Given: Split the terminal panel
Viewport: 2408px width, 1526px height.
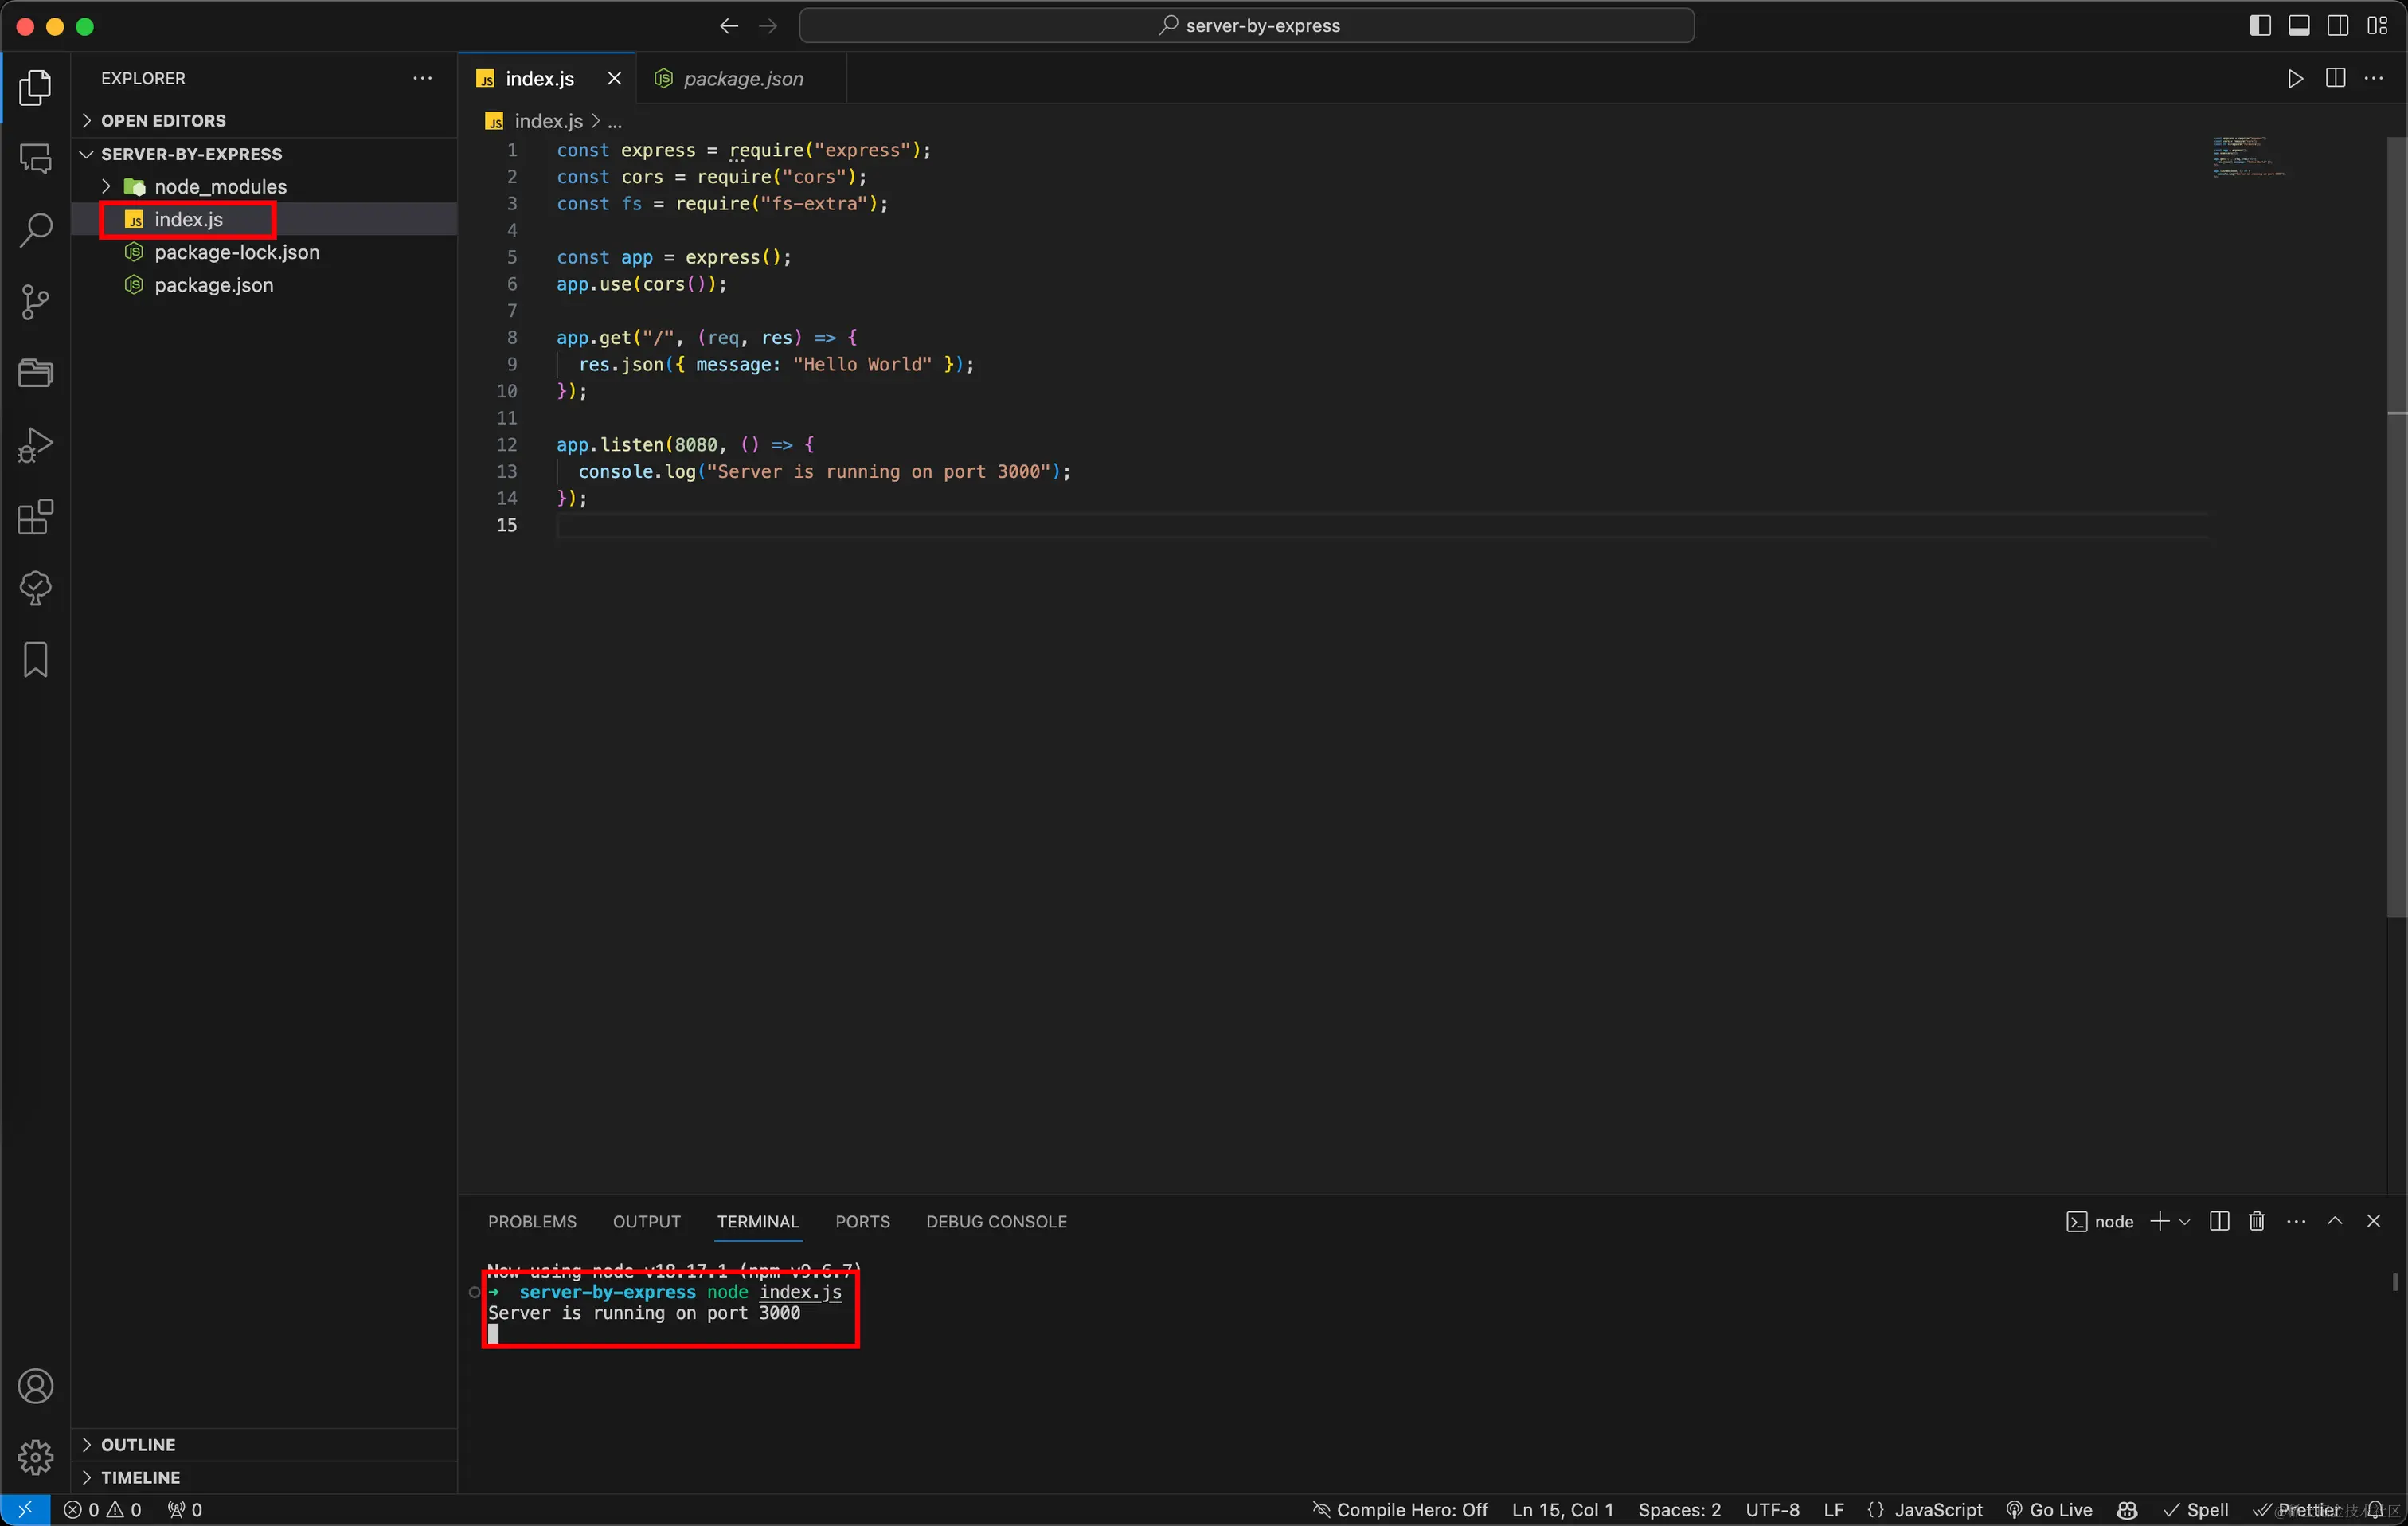Looking at the screenshot, I should (2219, 1221).
